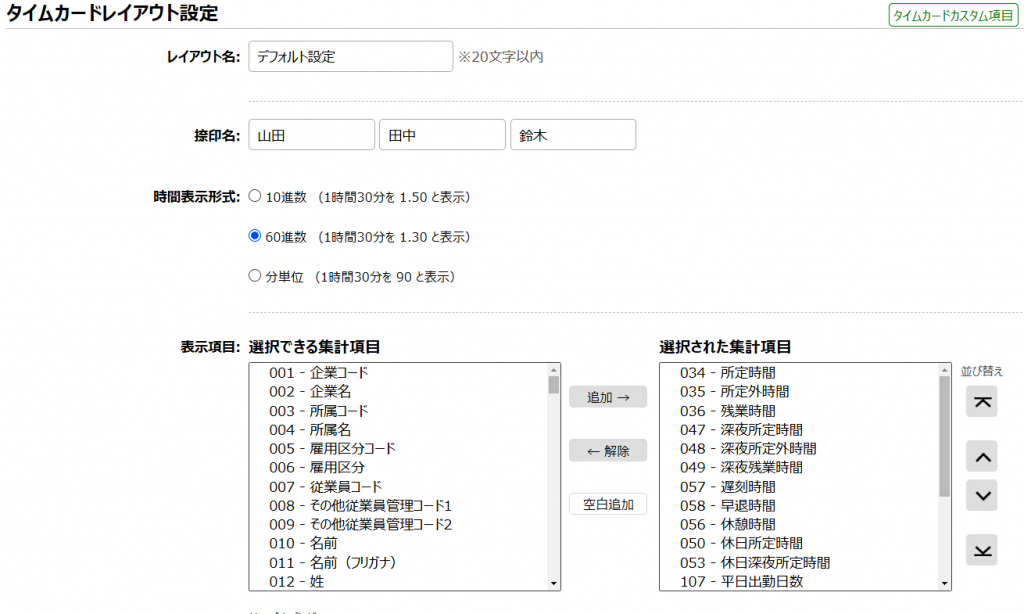Viewport: 1024px width, 614px height.
Task: Click the 空白追加 button
Action: coord(607,504)
